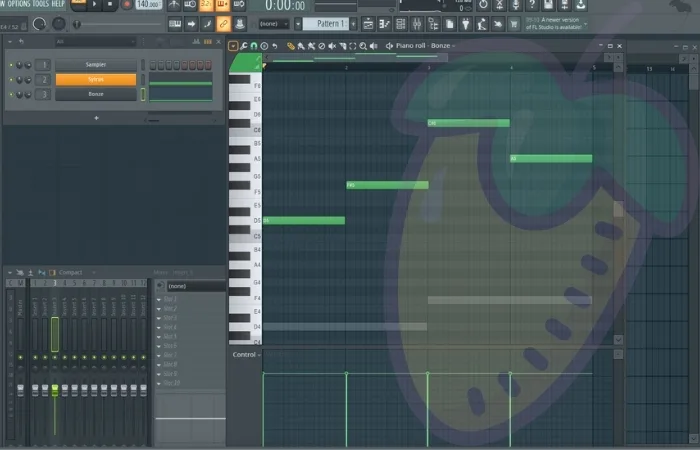Click the 140.000 tempo field
The width and height of the screenshot is (700, 450).
pyautogui.click(x=148, y=4)
